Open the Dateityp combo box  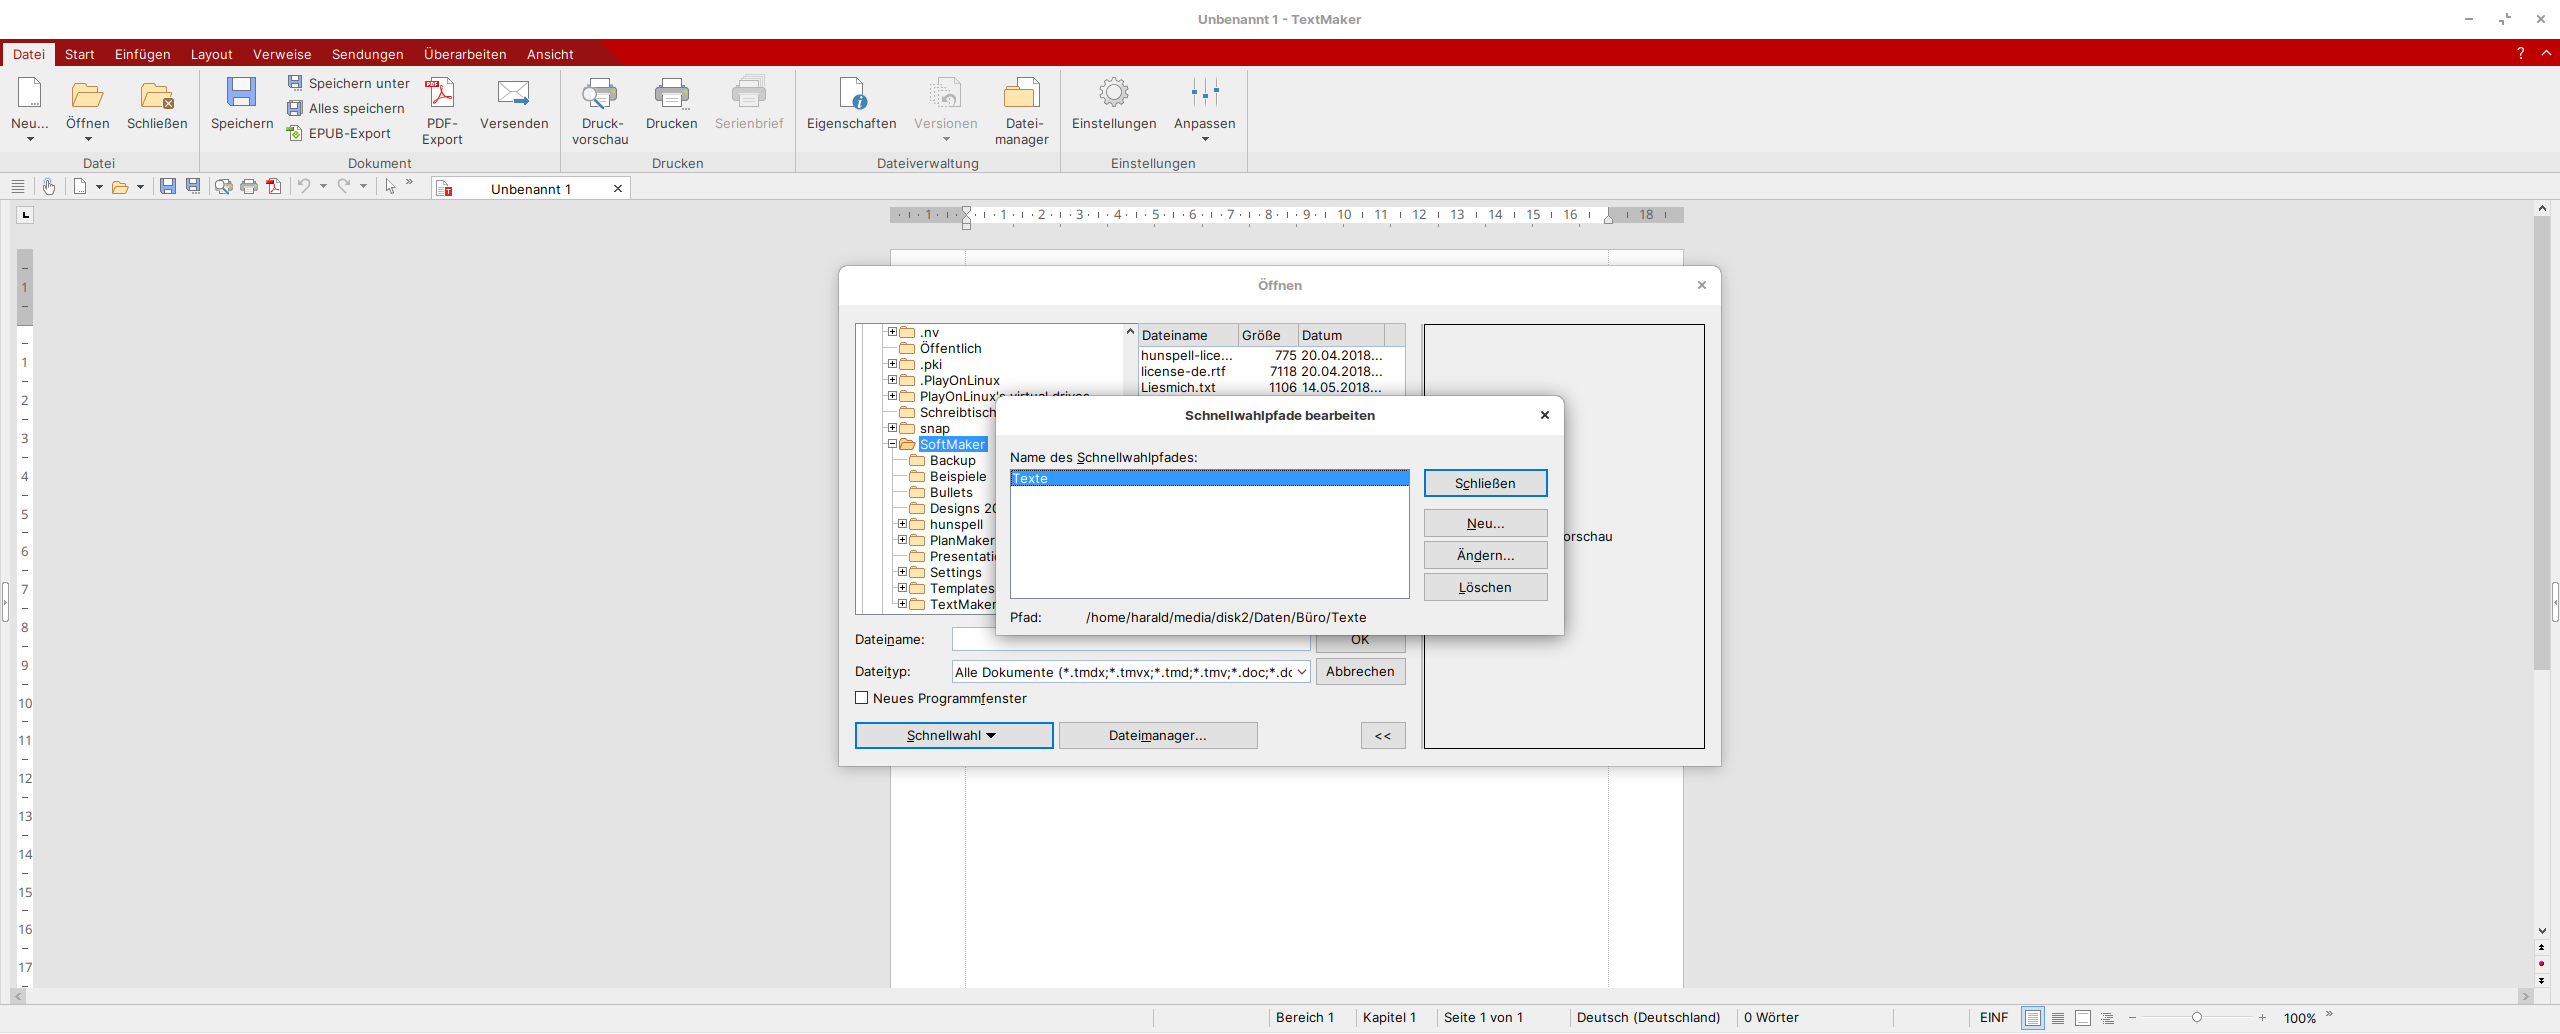tap(1131, 672)
